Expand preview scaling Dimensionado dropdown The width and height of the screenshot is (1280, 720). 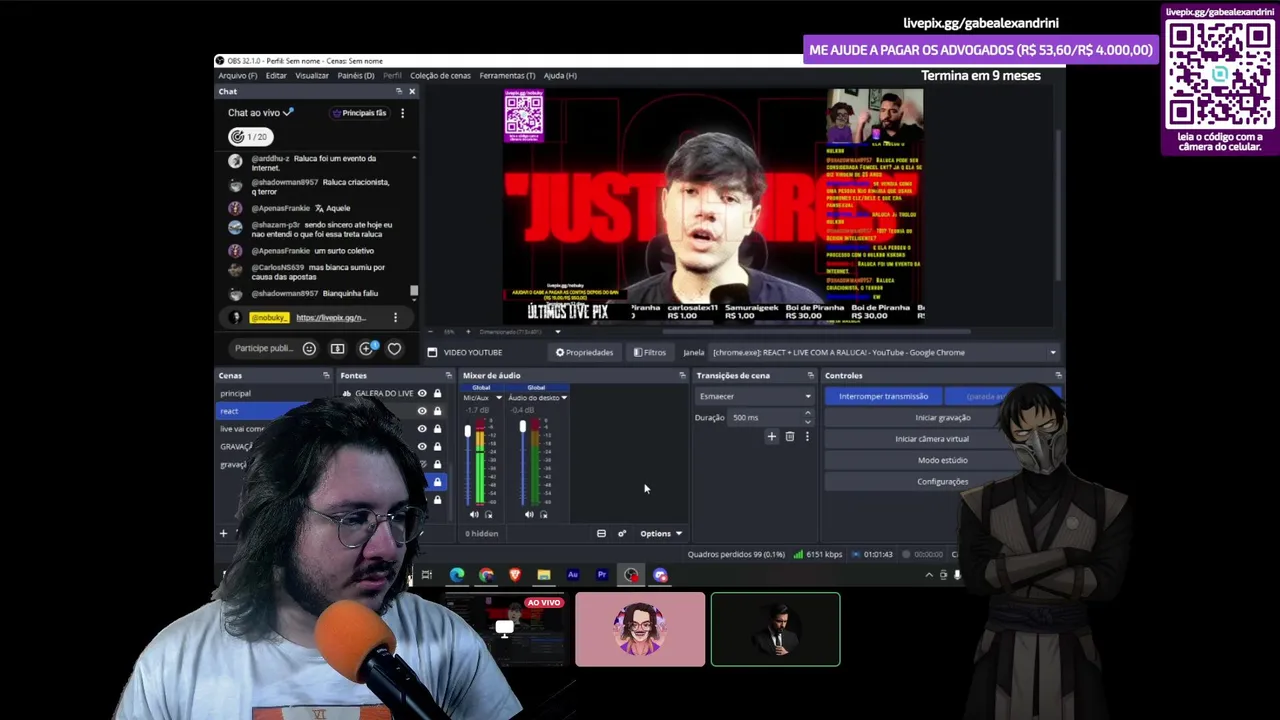click(x=557, y=332)
